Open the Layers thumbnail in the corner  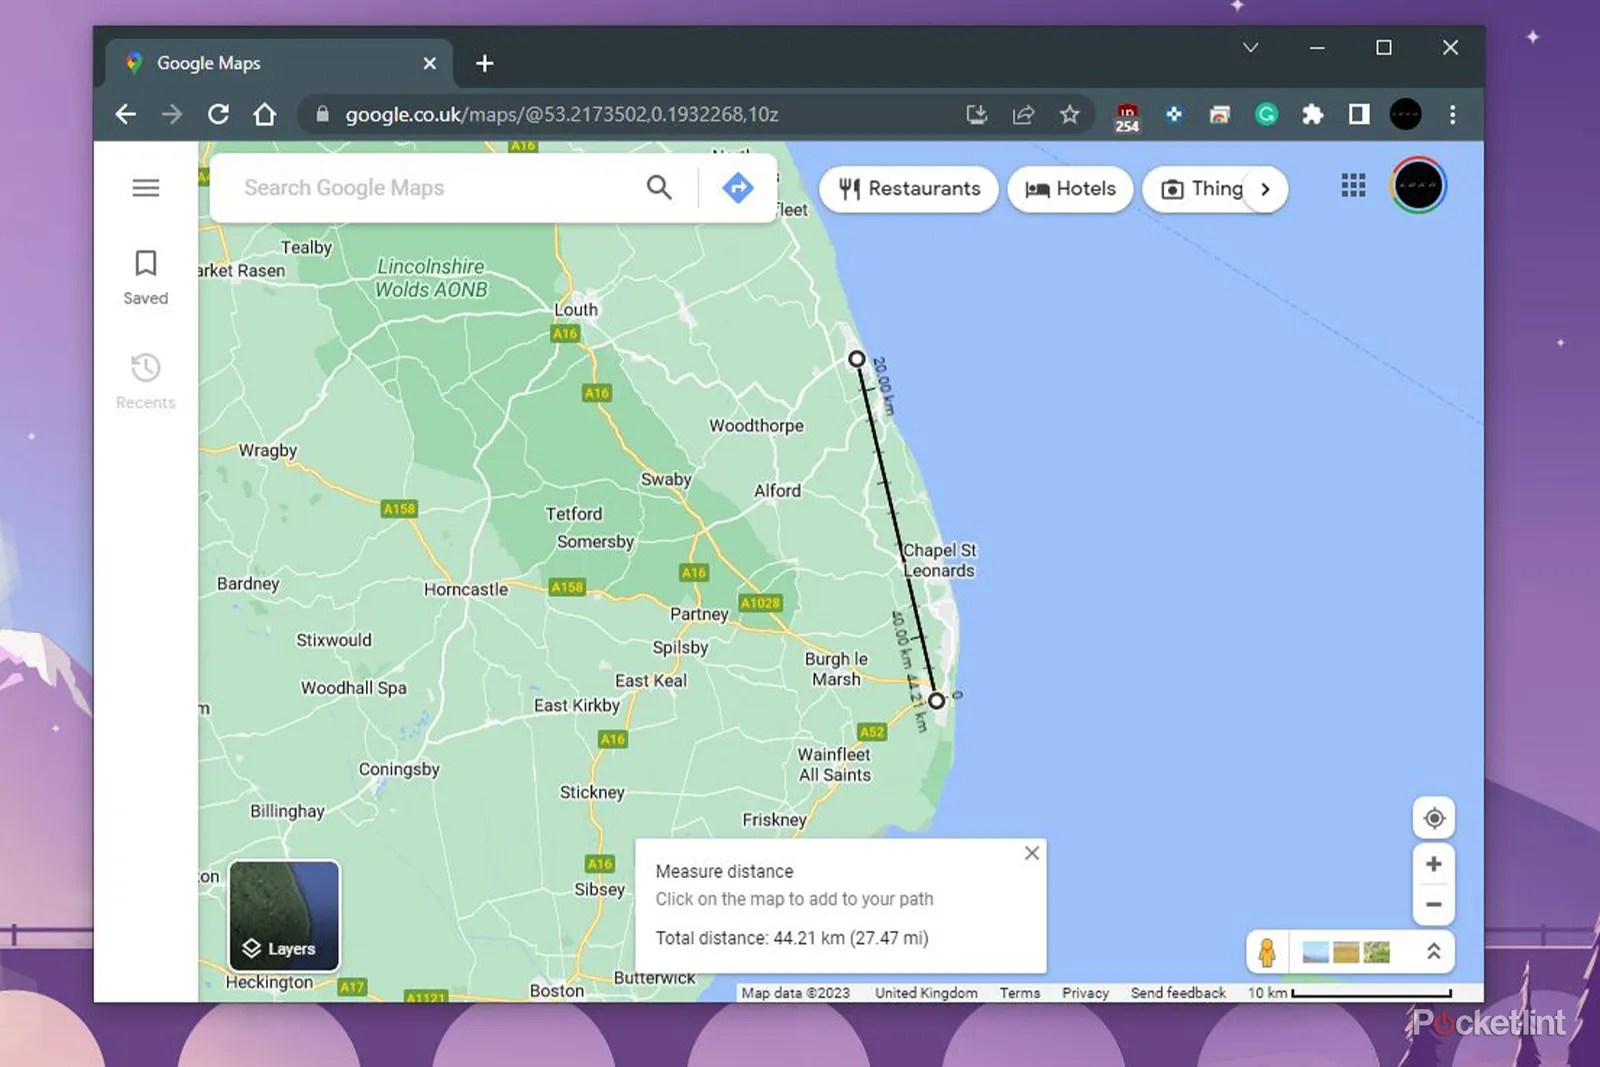click(x=283, y=914)
